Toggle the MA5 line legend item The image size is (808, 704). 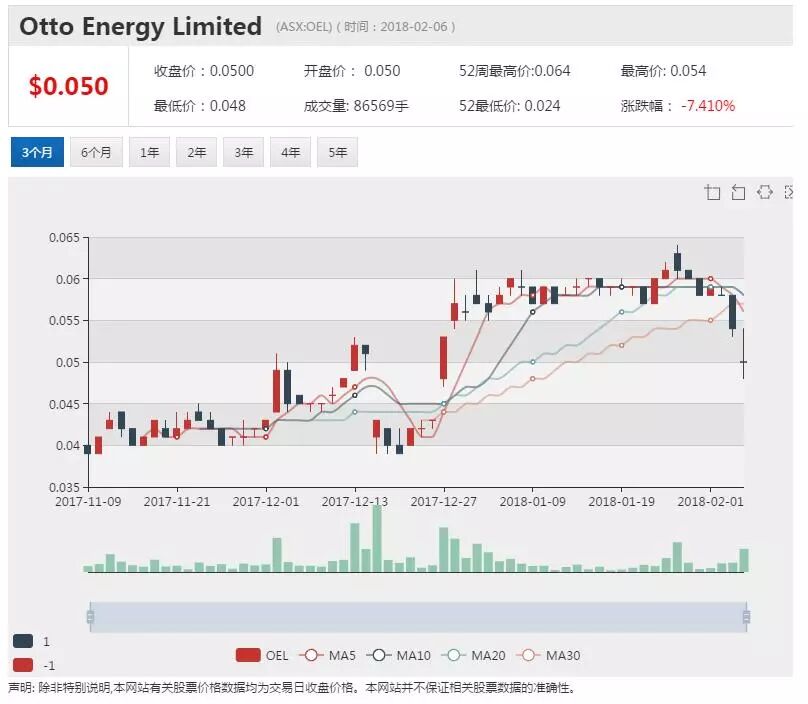pos(328,656)
